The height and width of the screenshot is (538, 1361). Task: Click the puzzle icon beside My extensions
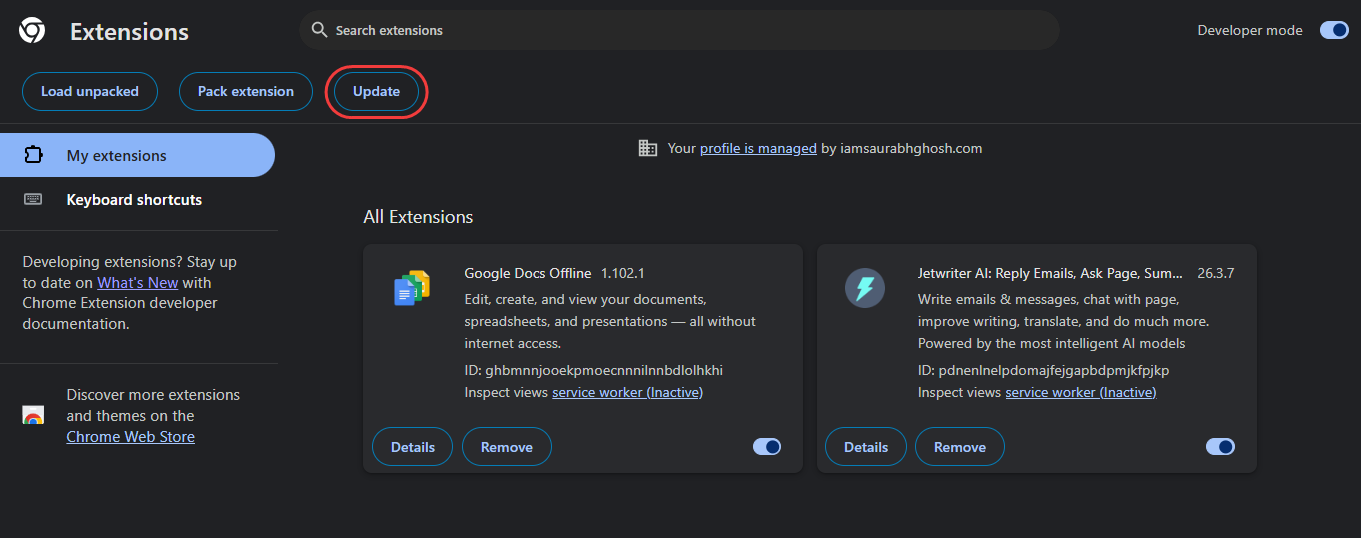[x=33, y=155]
